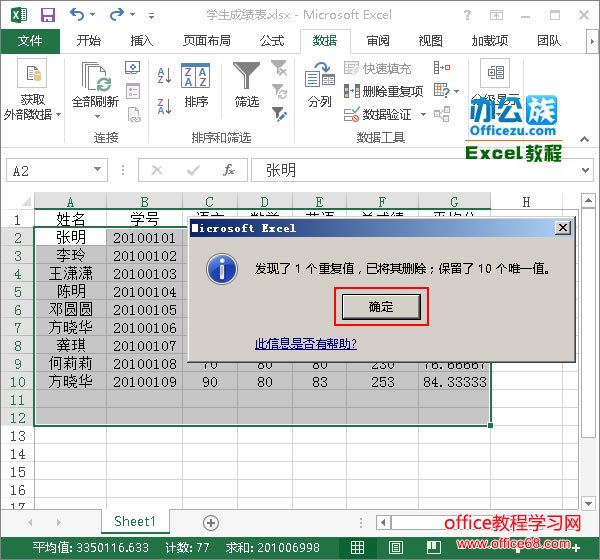This screenshot has width=600, height=560.
Task: Collapse the ribbon with the up chevron
Action: point(584,139)
